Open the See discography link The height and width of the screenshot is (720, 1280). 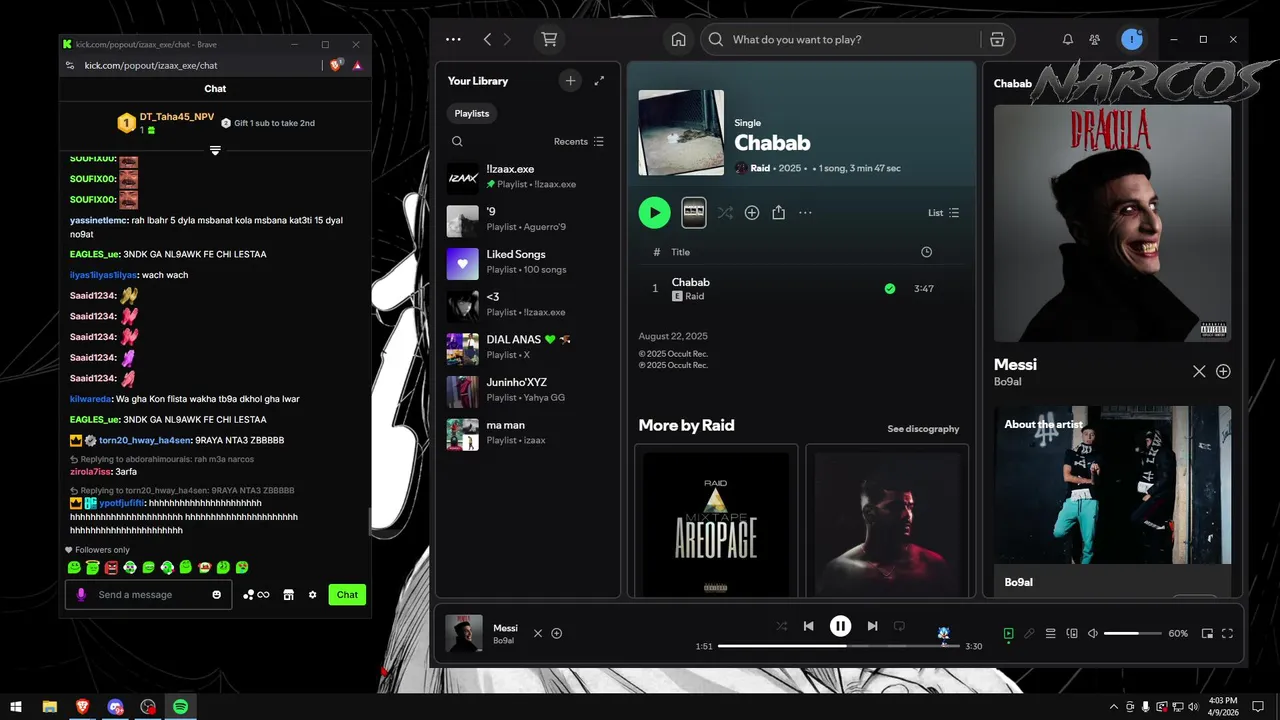coord(923,429)
